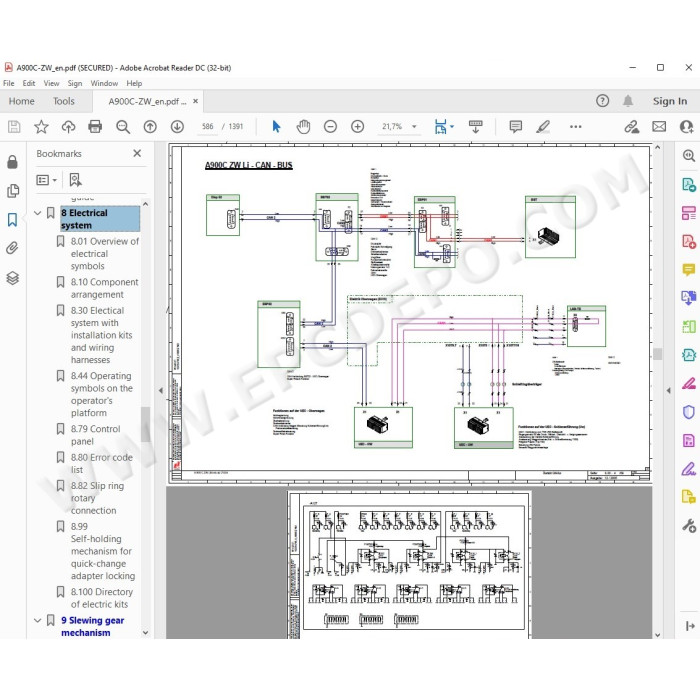
Task: Add document to starred with the star icon
Action: pyautogui.click(x=41, y=127)
